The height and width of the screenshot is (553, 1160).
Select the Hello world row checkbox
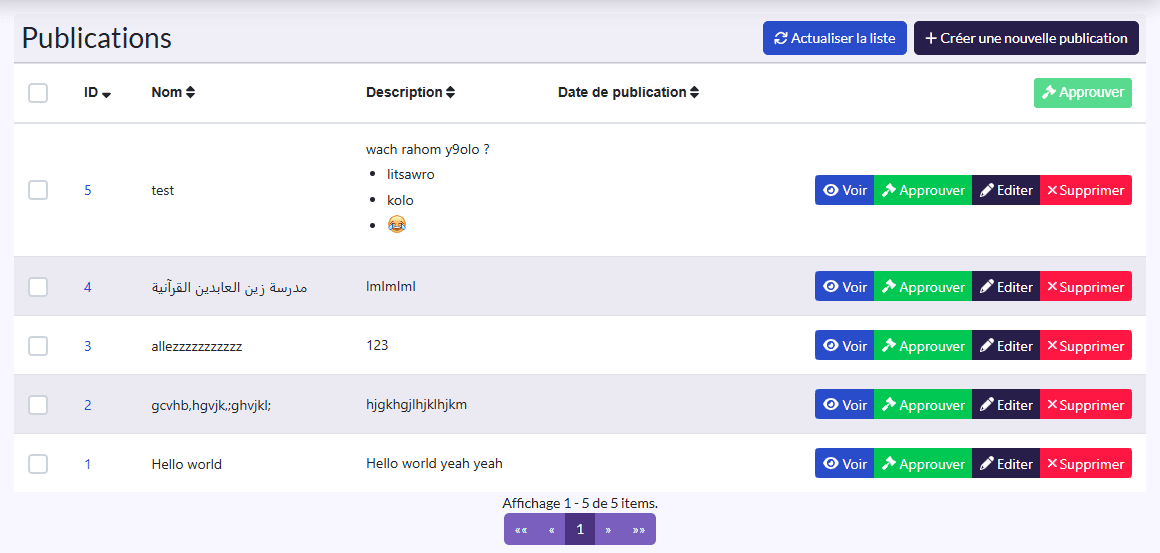point(38,464)
